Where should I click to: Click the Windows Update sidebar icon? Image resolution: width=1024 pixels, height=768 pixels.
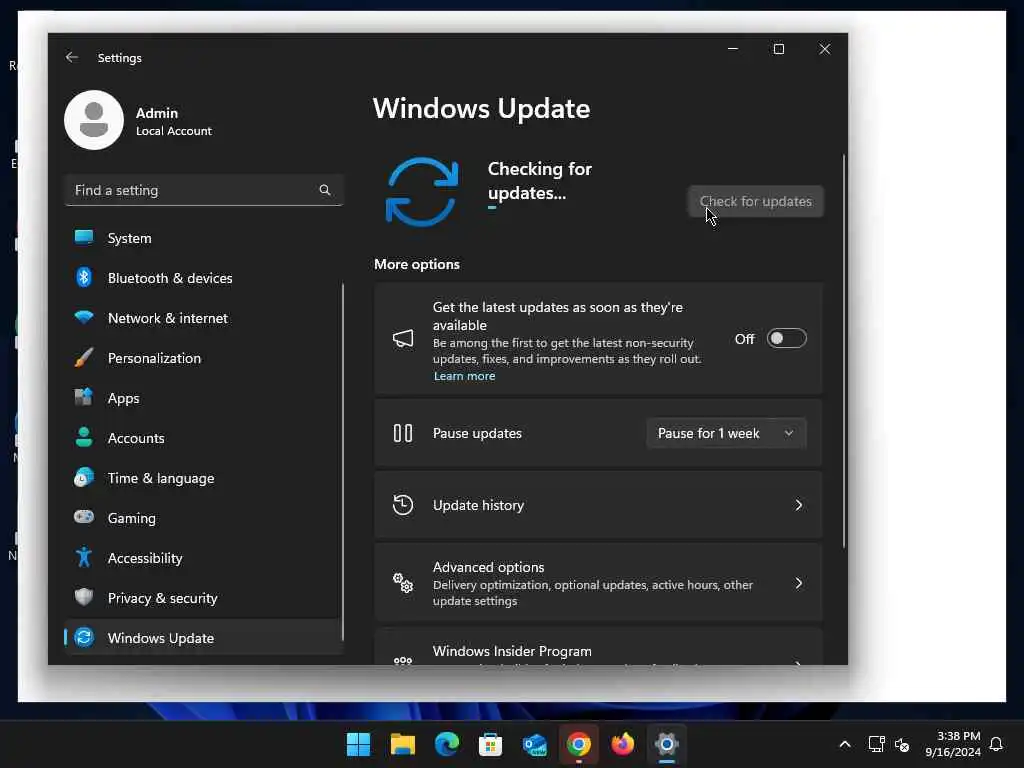point(84,637)
